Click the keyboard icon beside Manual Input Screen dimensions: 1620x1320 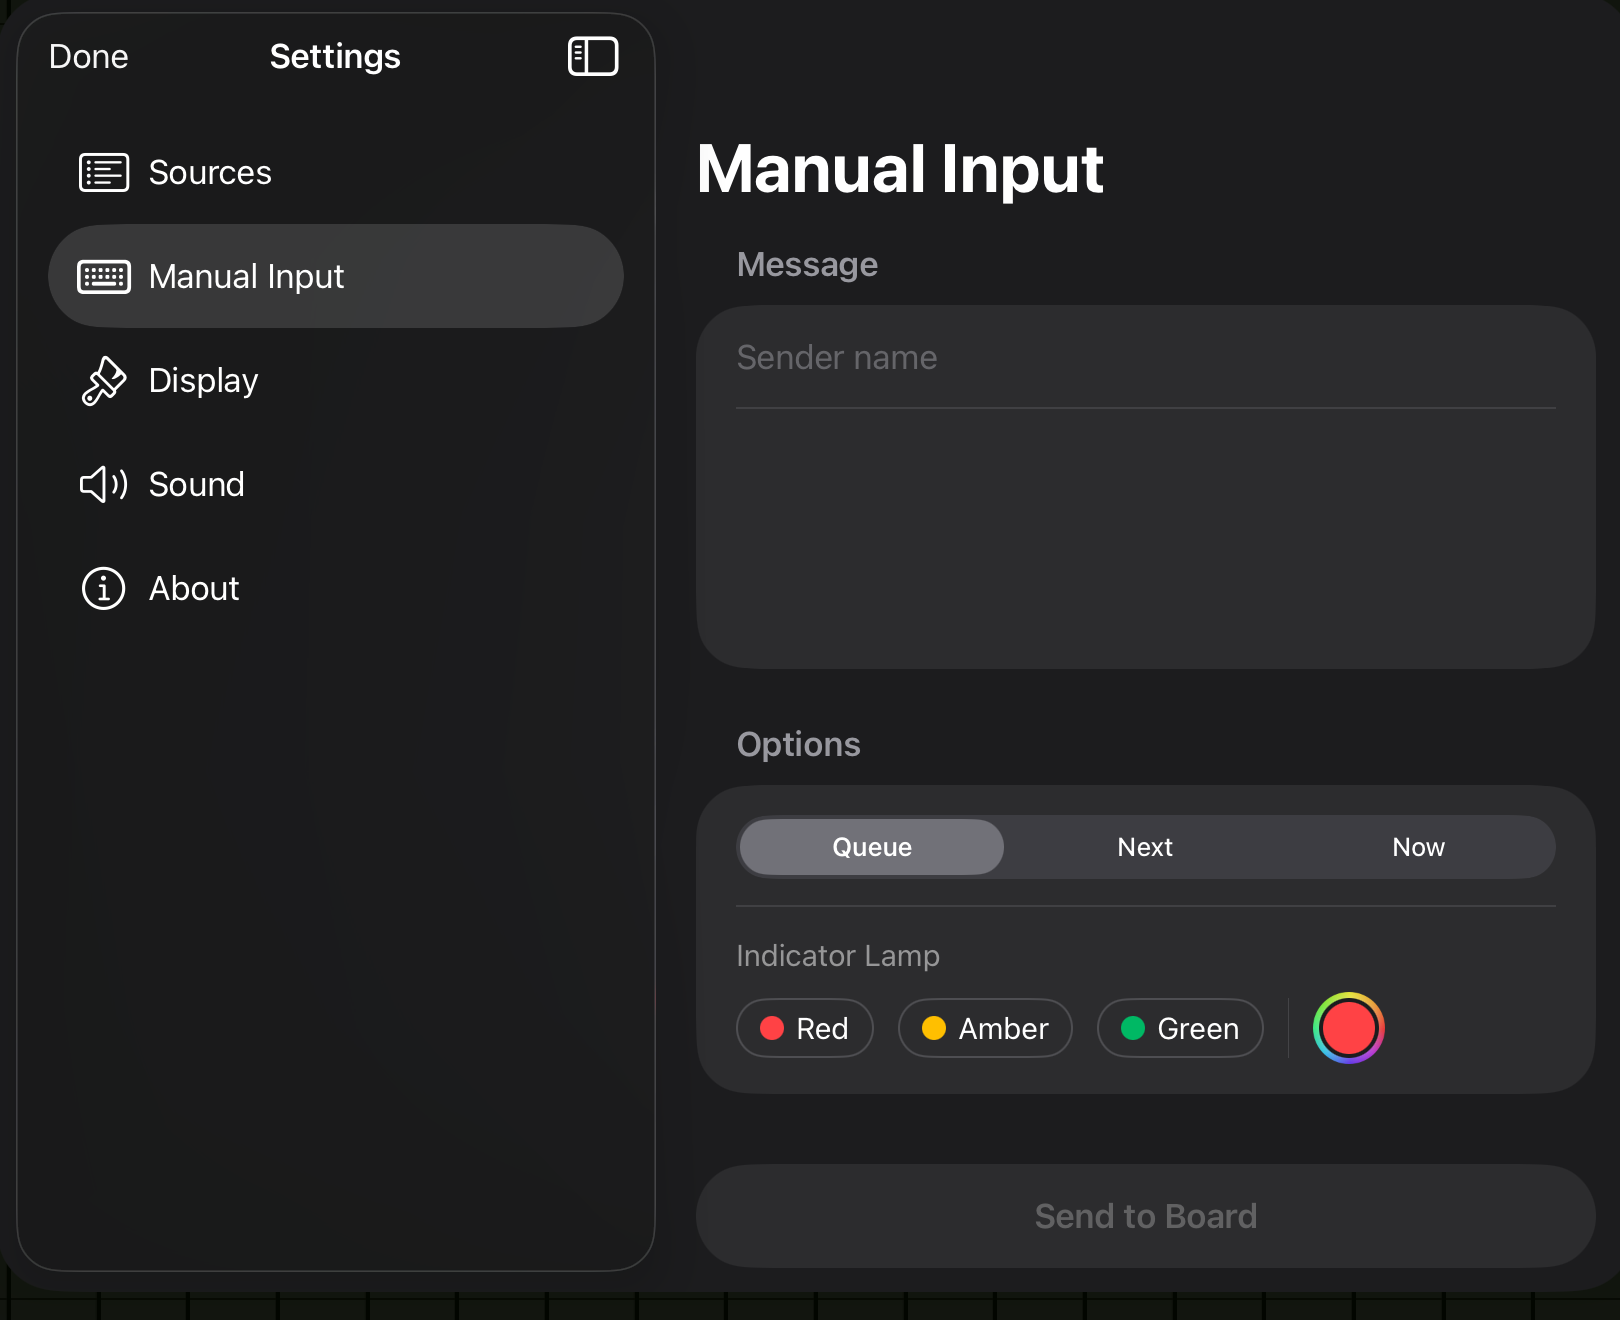[x=105, y=276]
